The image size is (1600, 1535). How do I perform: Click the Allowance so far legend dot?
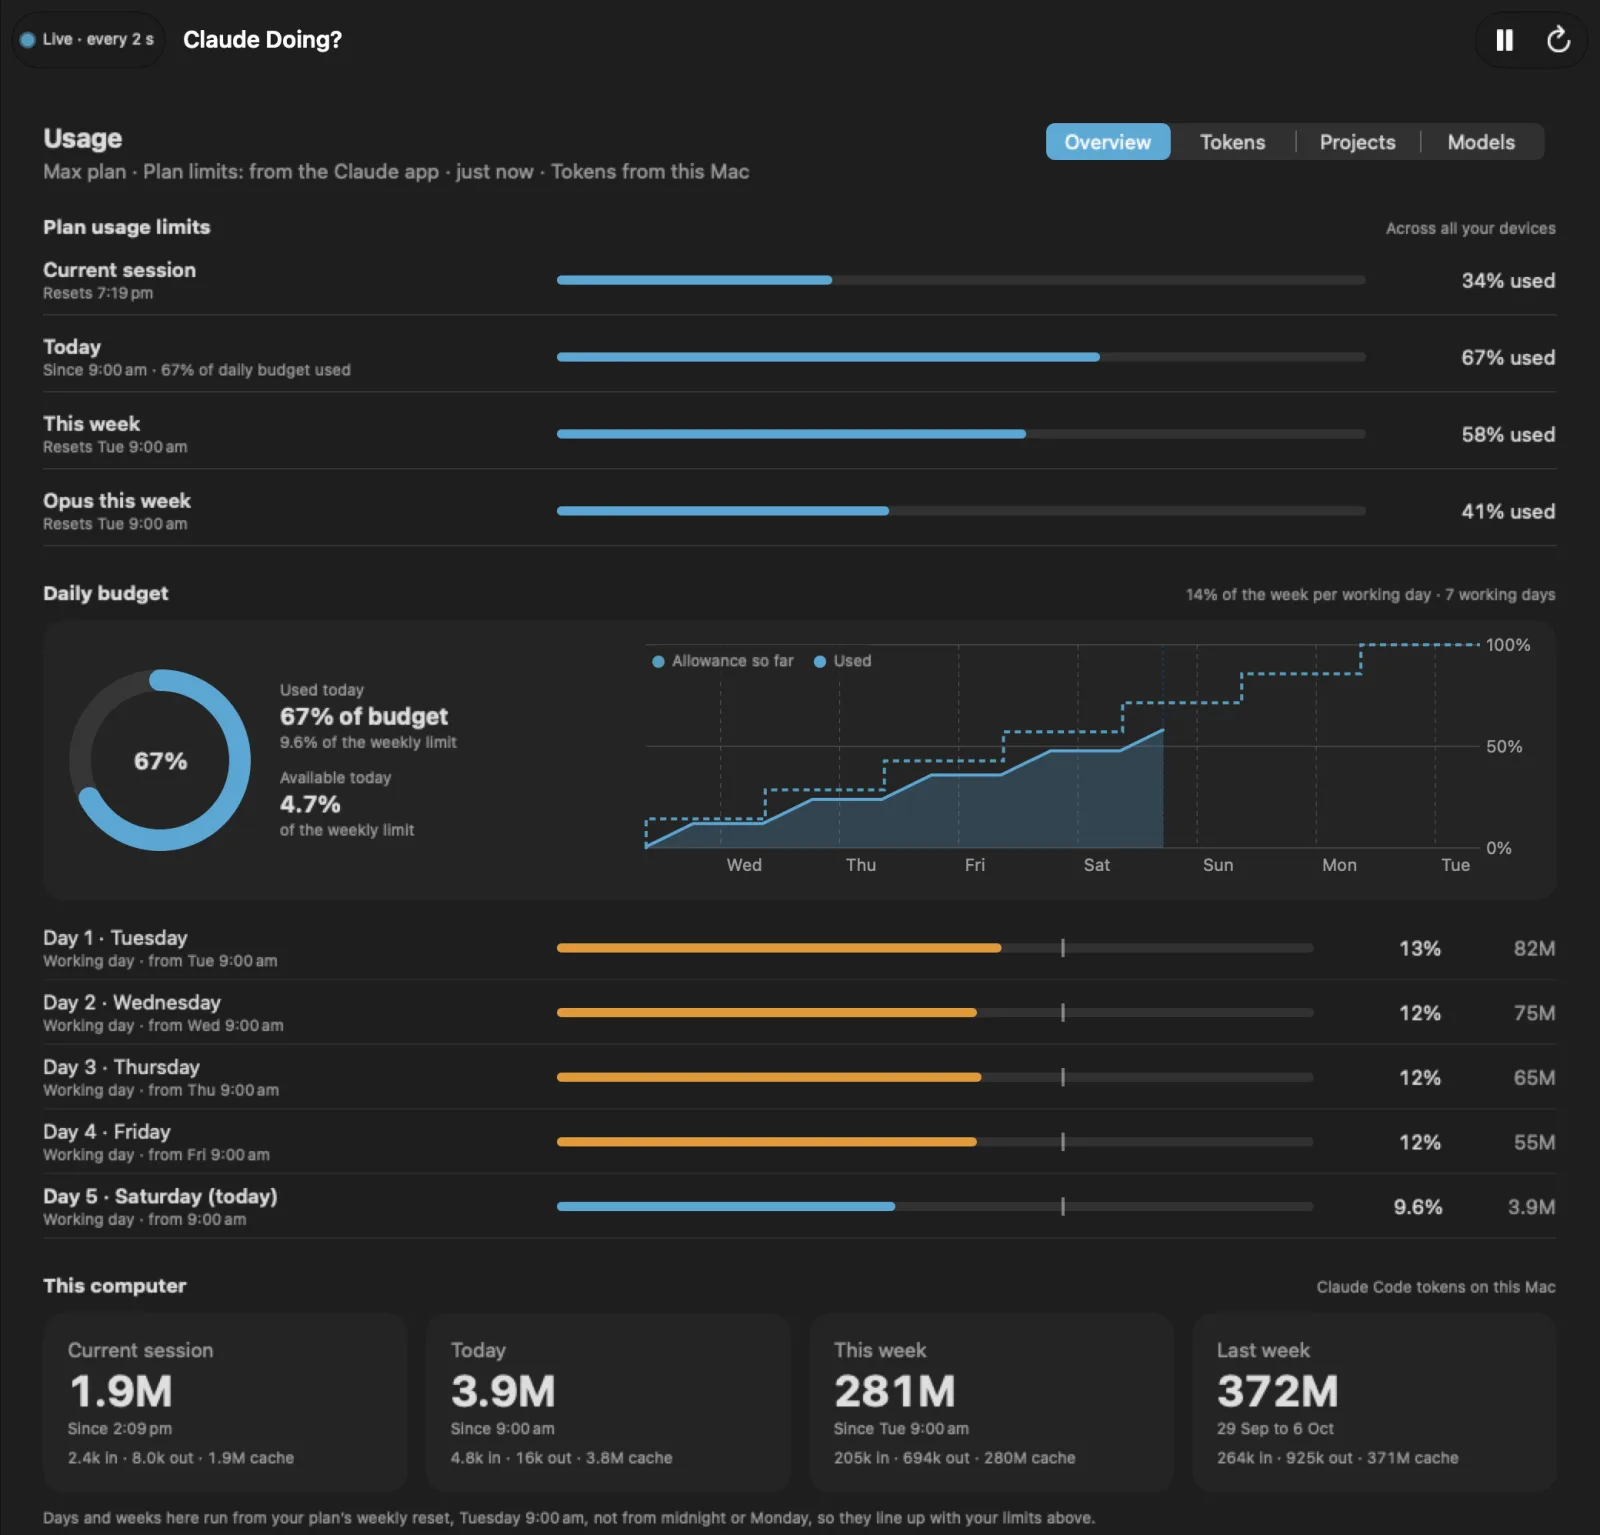pos(658,661)
